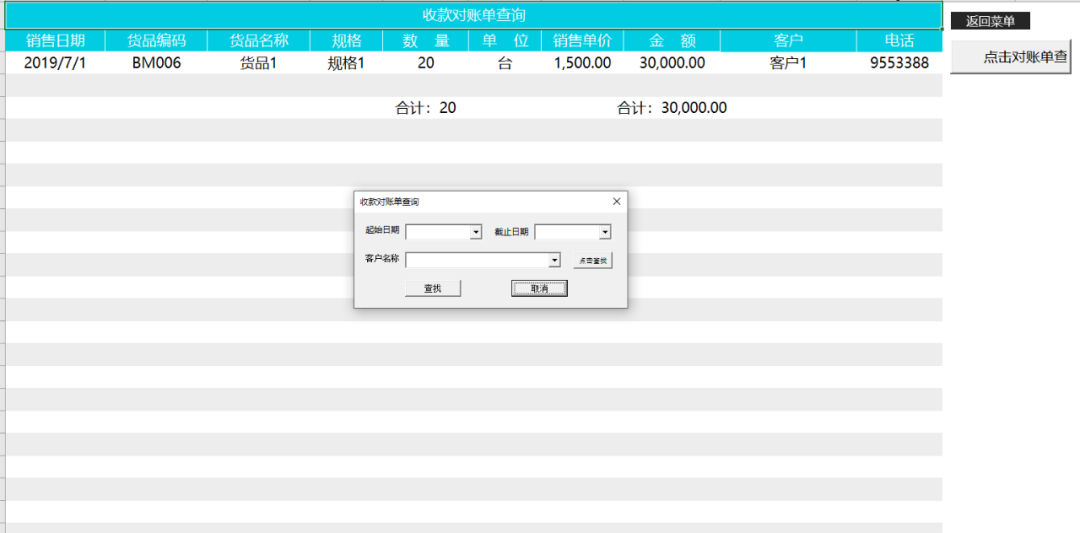Select the 金 额 column header
Image resolution: width=1080 pixels, height=533 pixels.
tap(671, 41)
